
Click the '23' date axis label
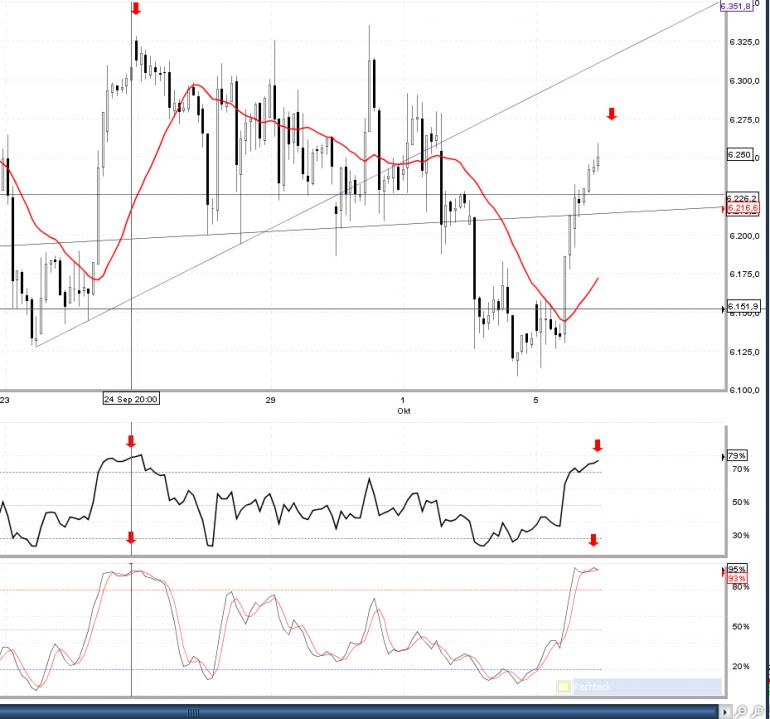coord(4,400)
